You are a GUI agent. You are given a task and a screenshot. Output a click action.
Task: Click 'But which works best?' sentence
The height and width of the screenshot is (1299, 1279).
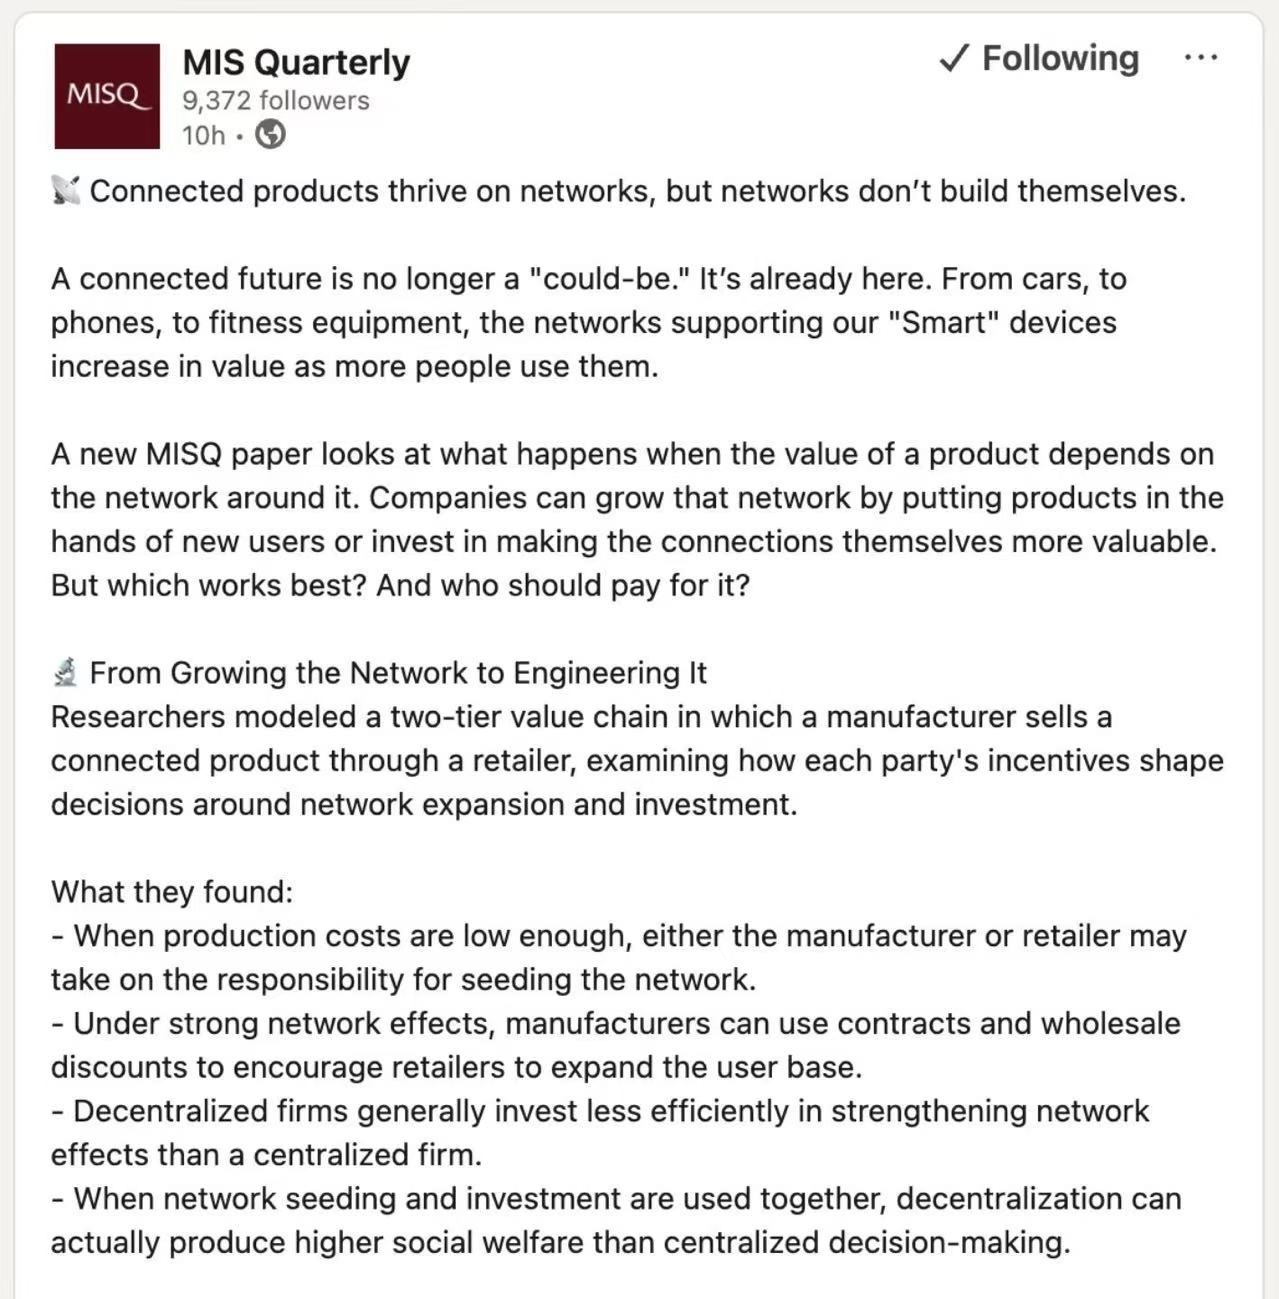(210, 585)
